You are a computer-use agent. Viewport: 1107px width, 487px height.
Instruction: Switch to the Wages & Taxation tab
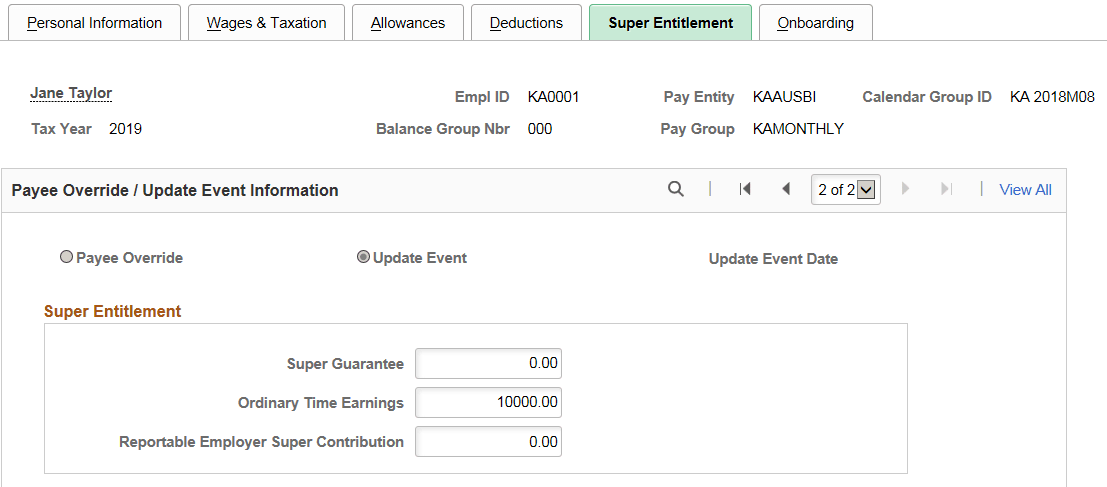(266, 23)
